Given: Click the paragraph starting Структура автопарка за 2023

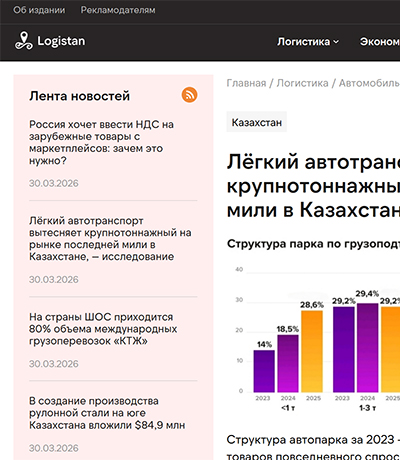Looking at the screenshot, I should pyautogui.click(x=313, y=447).
